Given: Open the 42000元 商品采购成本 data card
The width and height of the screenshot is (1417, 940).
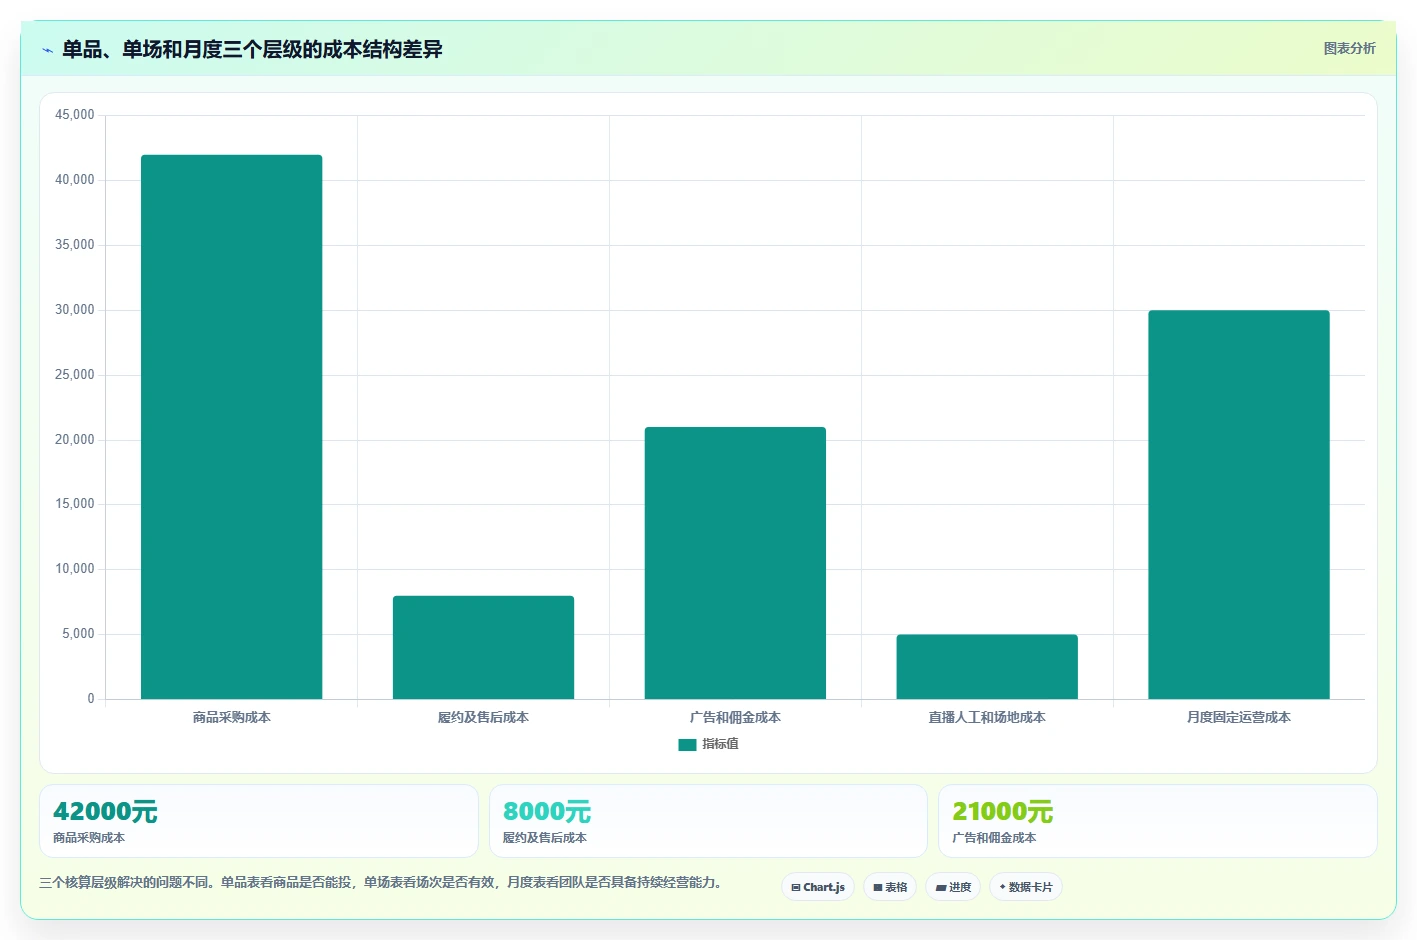Looking at the screenshot, I should [x=259, y=821].
